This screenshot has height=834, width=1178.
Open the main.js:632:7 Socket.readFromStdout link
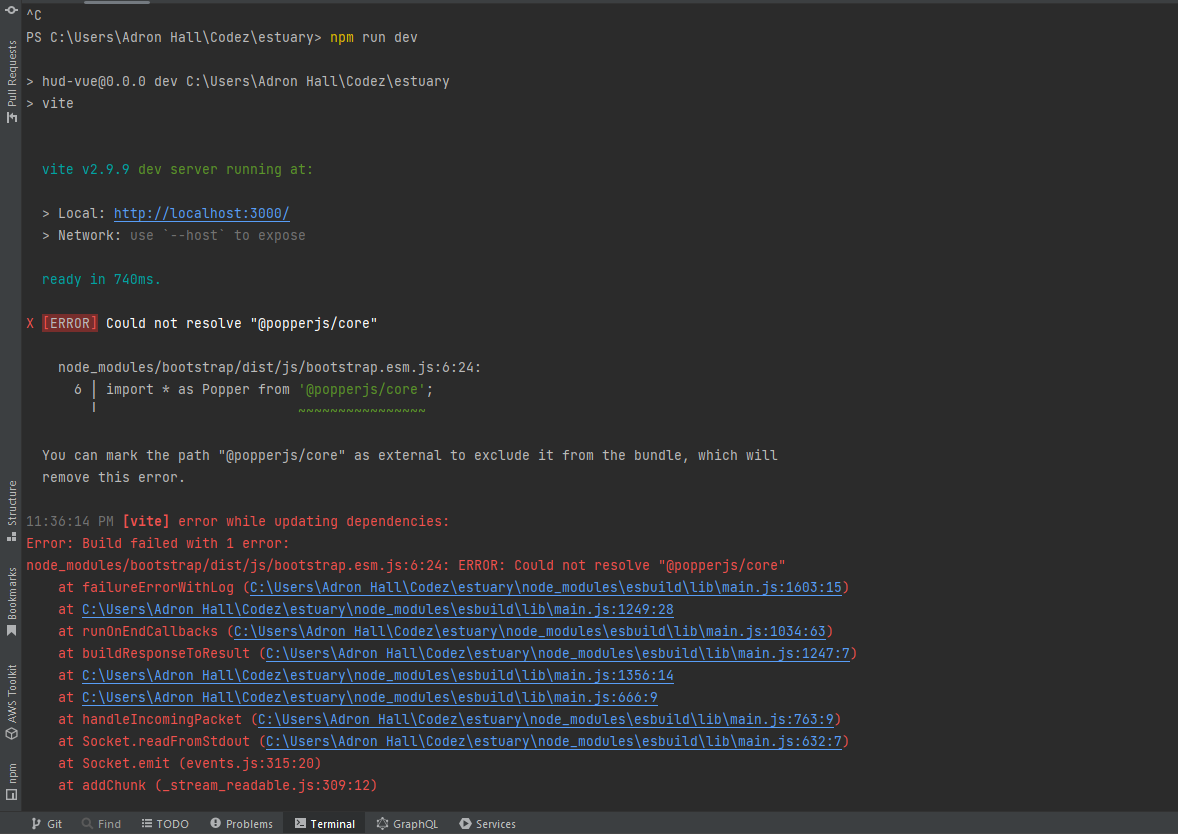click(554, 742)
